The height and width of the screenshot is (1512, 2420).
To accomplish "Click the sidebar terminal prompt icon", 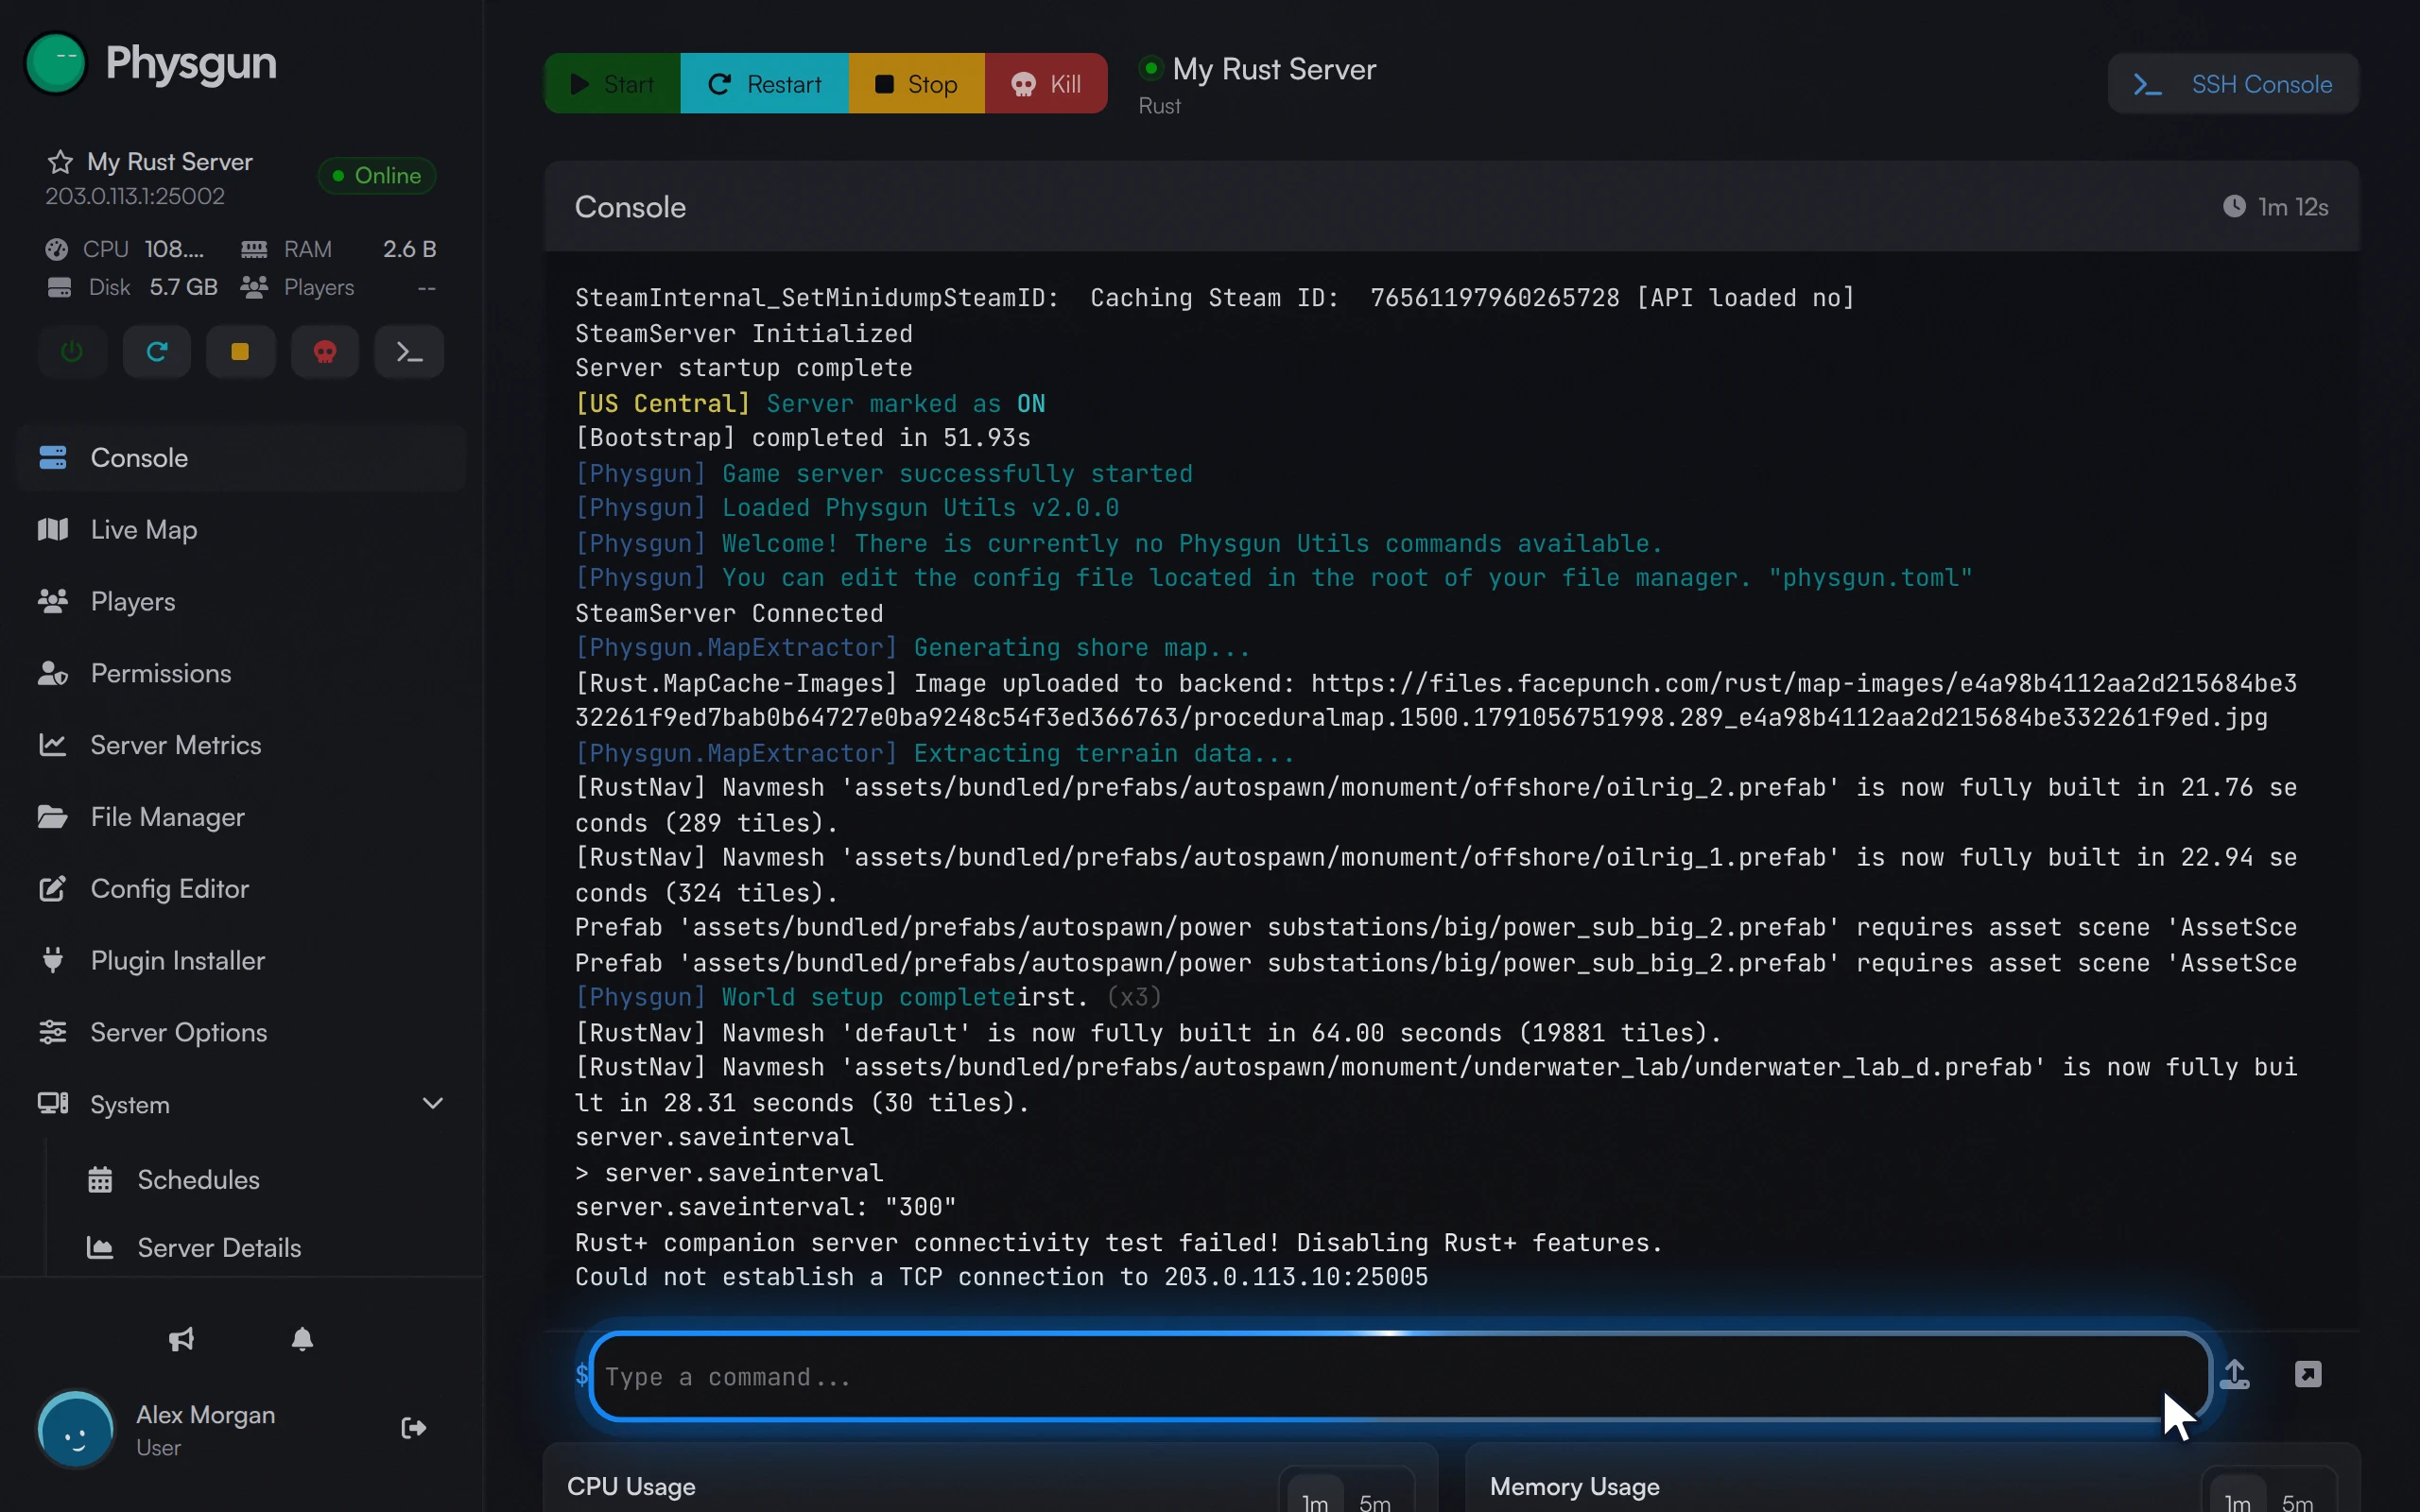I will [x=409, y=352].
